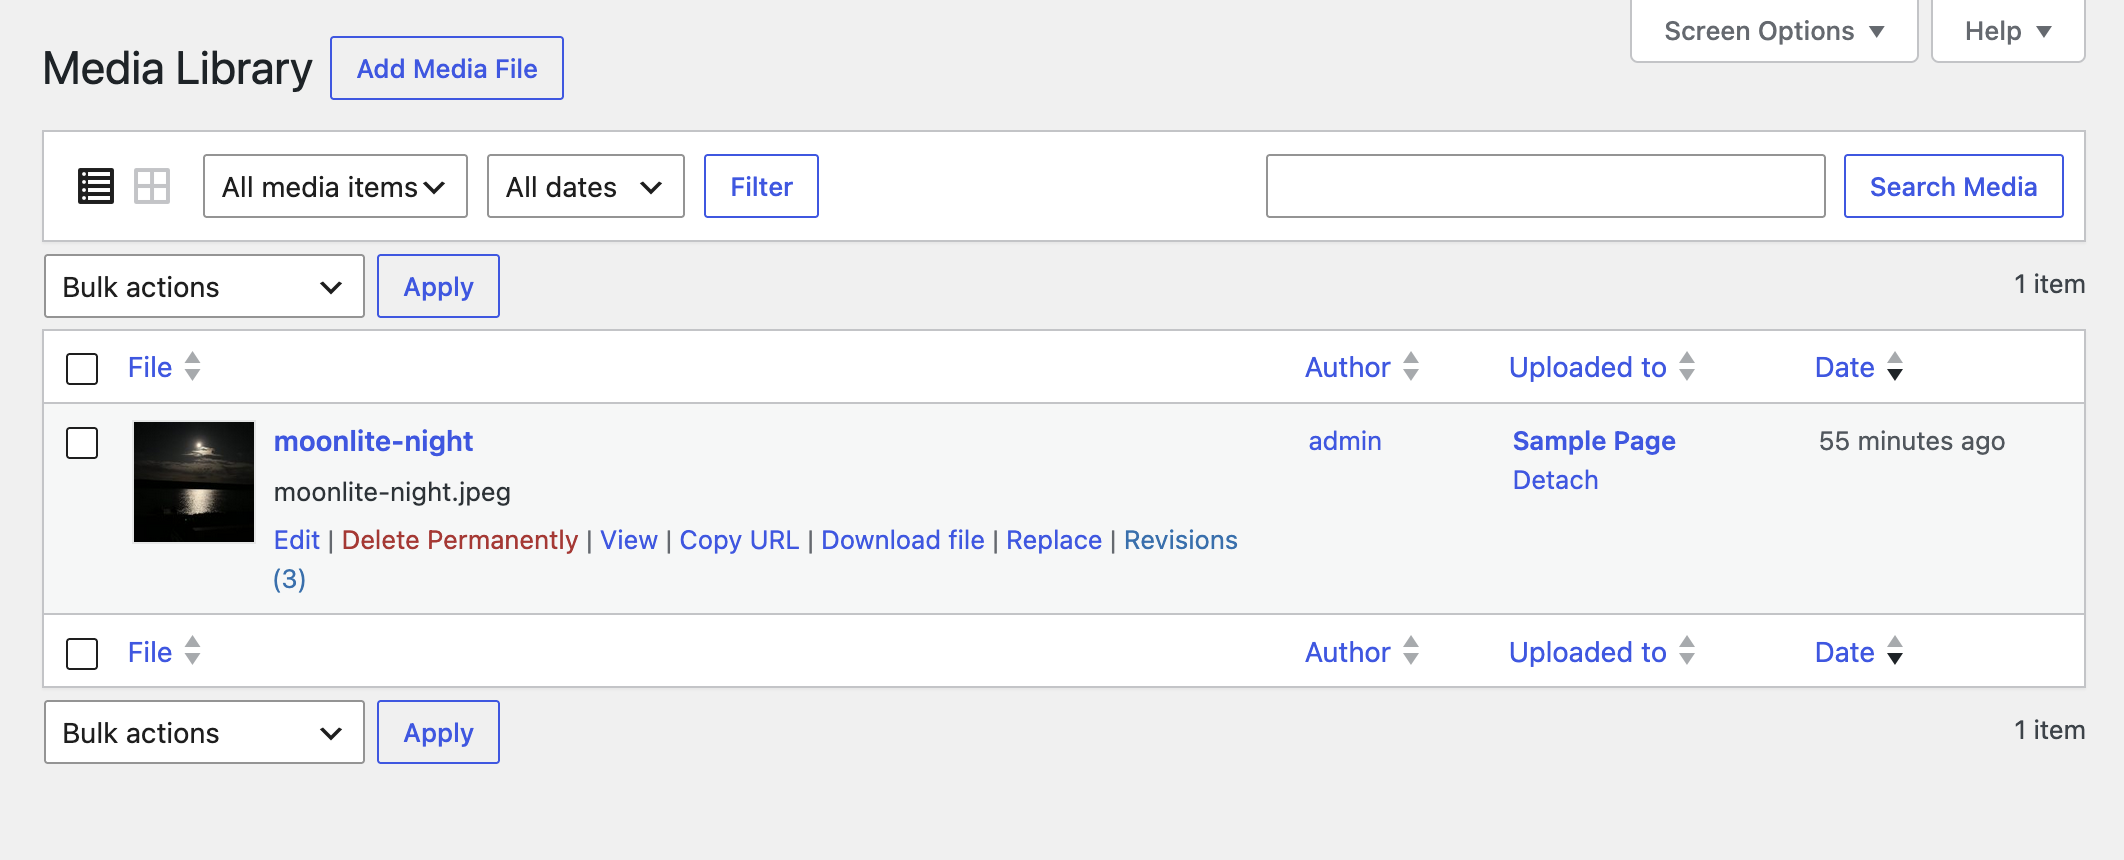Viewport: 2124px width, 860px height.
Task: Open the moonlite-night thumbnail image
Action: (x=194, y=482)
